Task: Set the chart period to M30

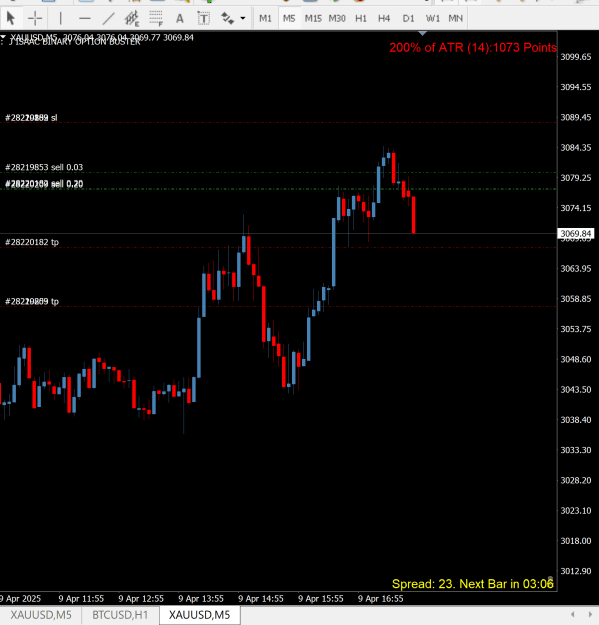Action: tap(337, 18)
